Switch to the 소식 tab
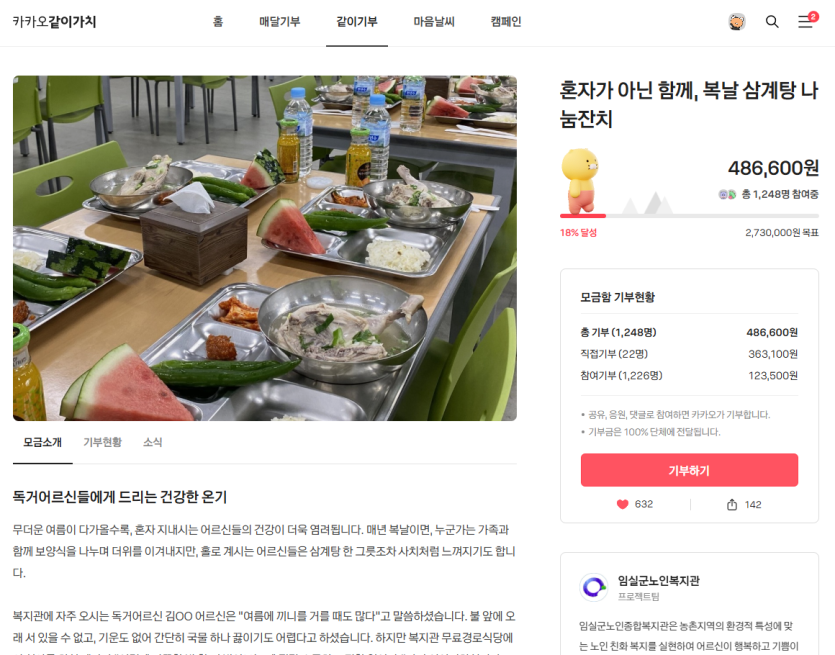 tap(152, 442)
